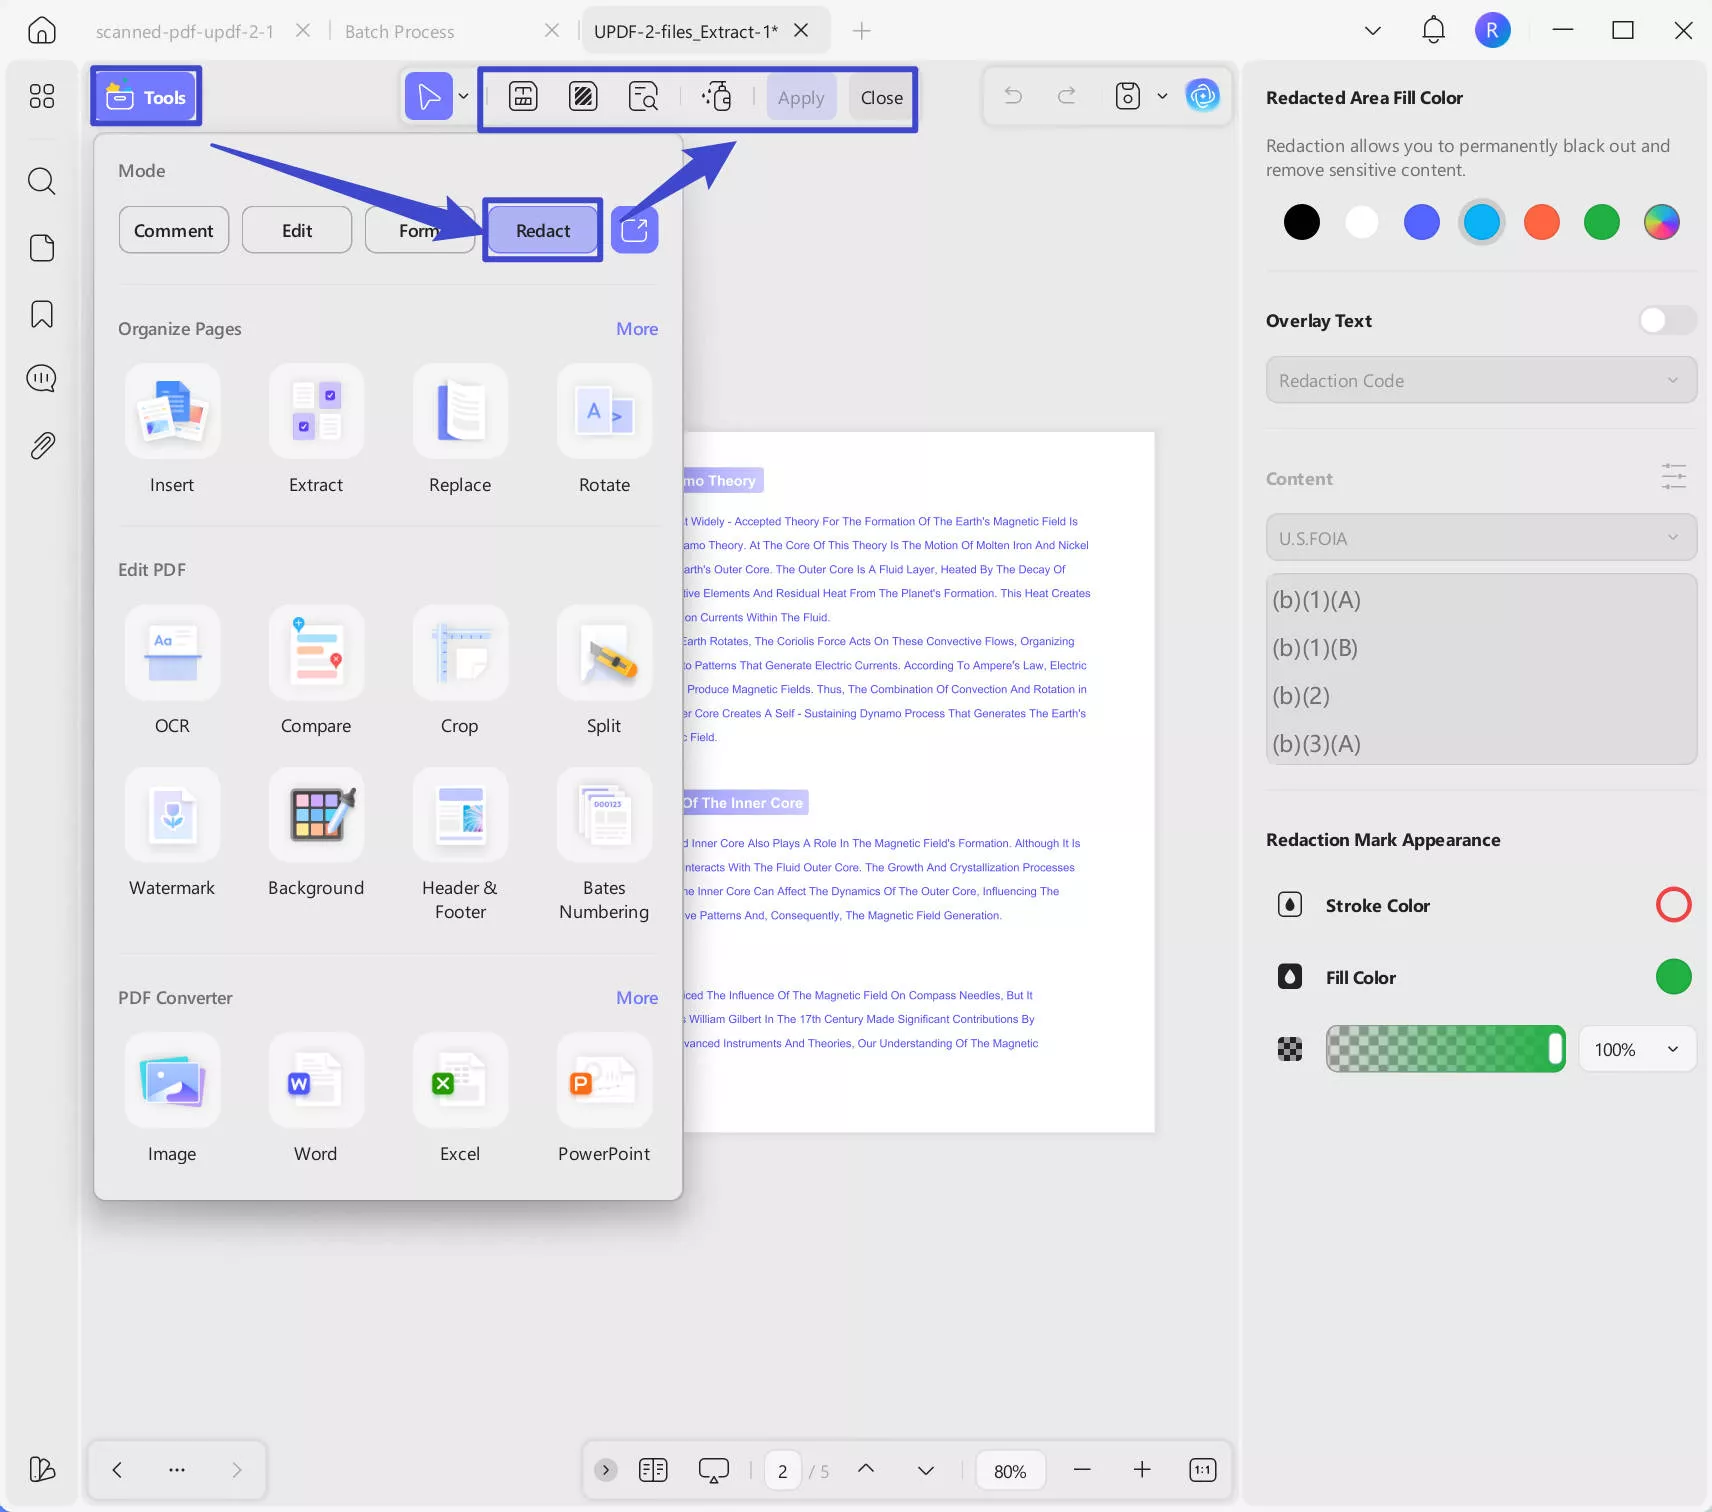
Task: Open the Header & Footer tool
Action: tap(460, 845)
